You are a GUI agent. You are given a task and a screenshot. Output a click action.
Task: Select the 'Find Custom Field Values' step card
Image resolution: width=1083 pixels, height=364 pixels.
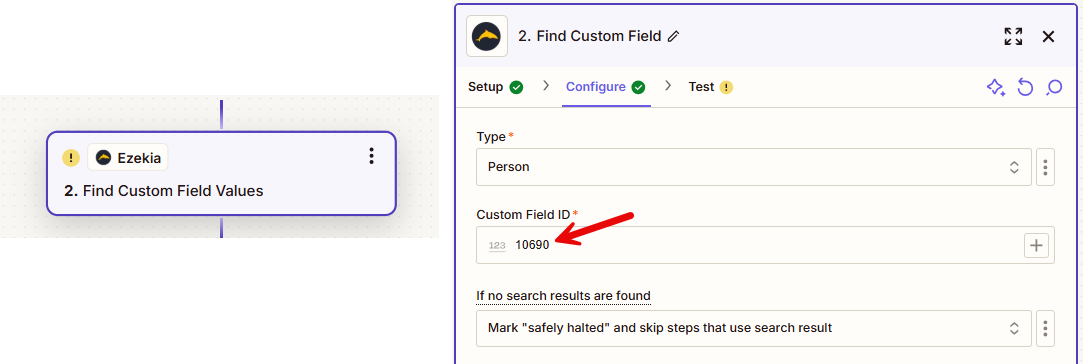pyautogui.click(x=221, y=173)
